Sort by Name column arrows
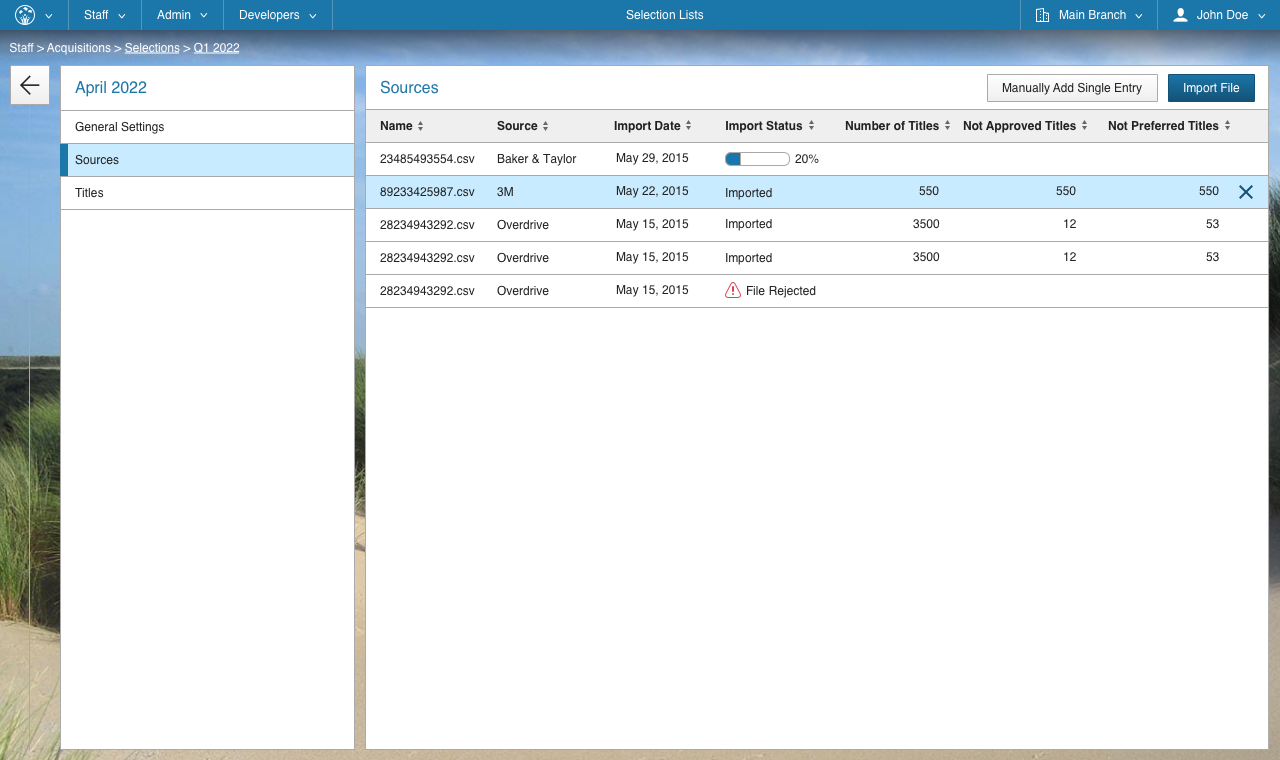 click(420, 126)
